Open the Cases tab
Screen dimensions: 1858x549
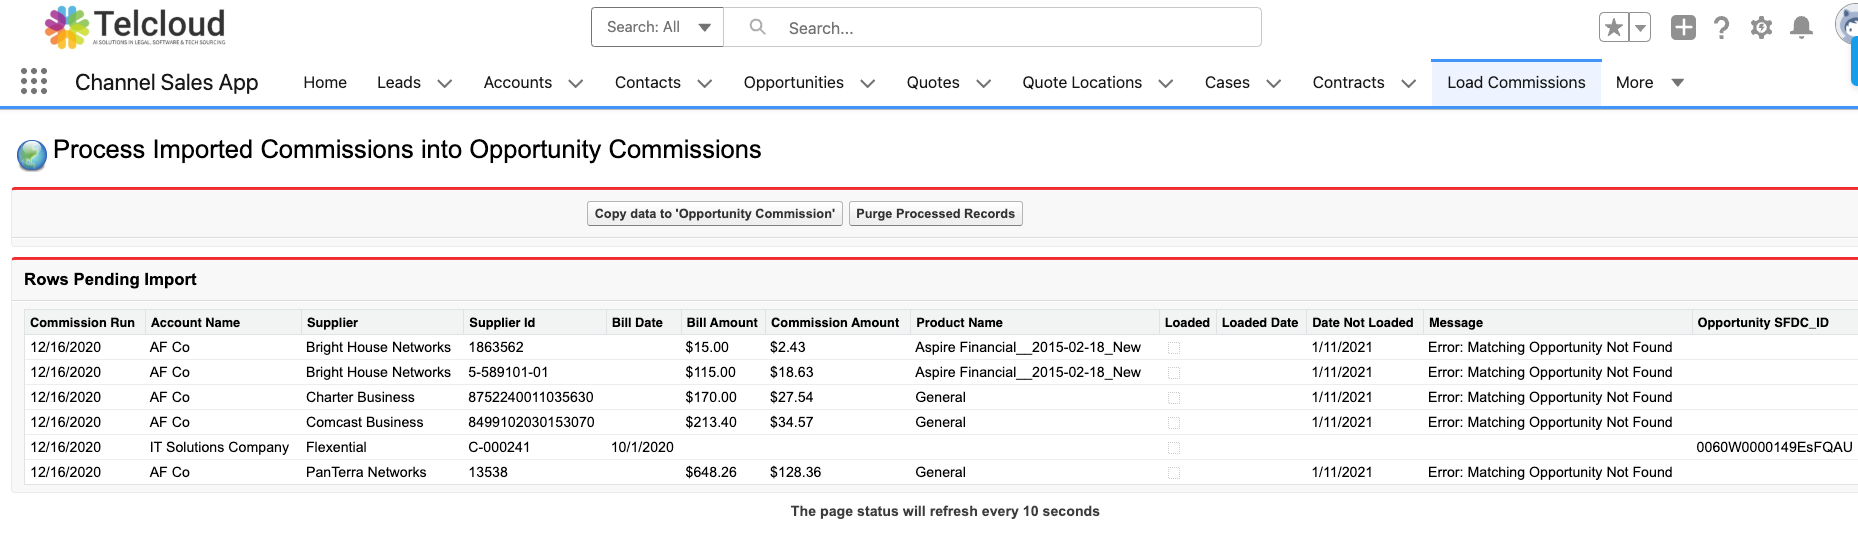click(1227, 82)
